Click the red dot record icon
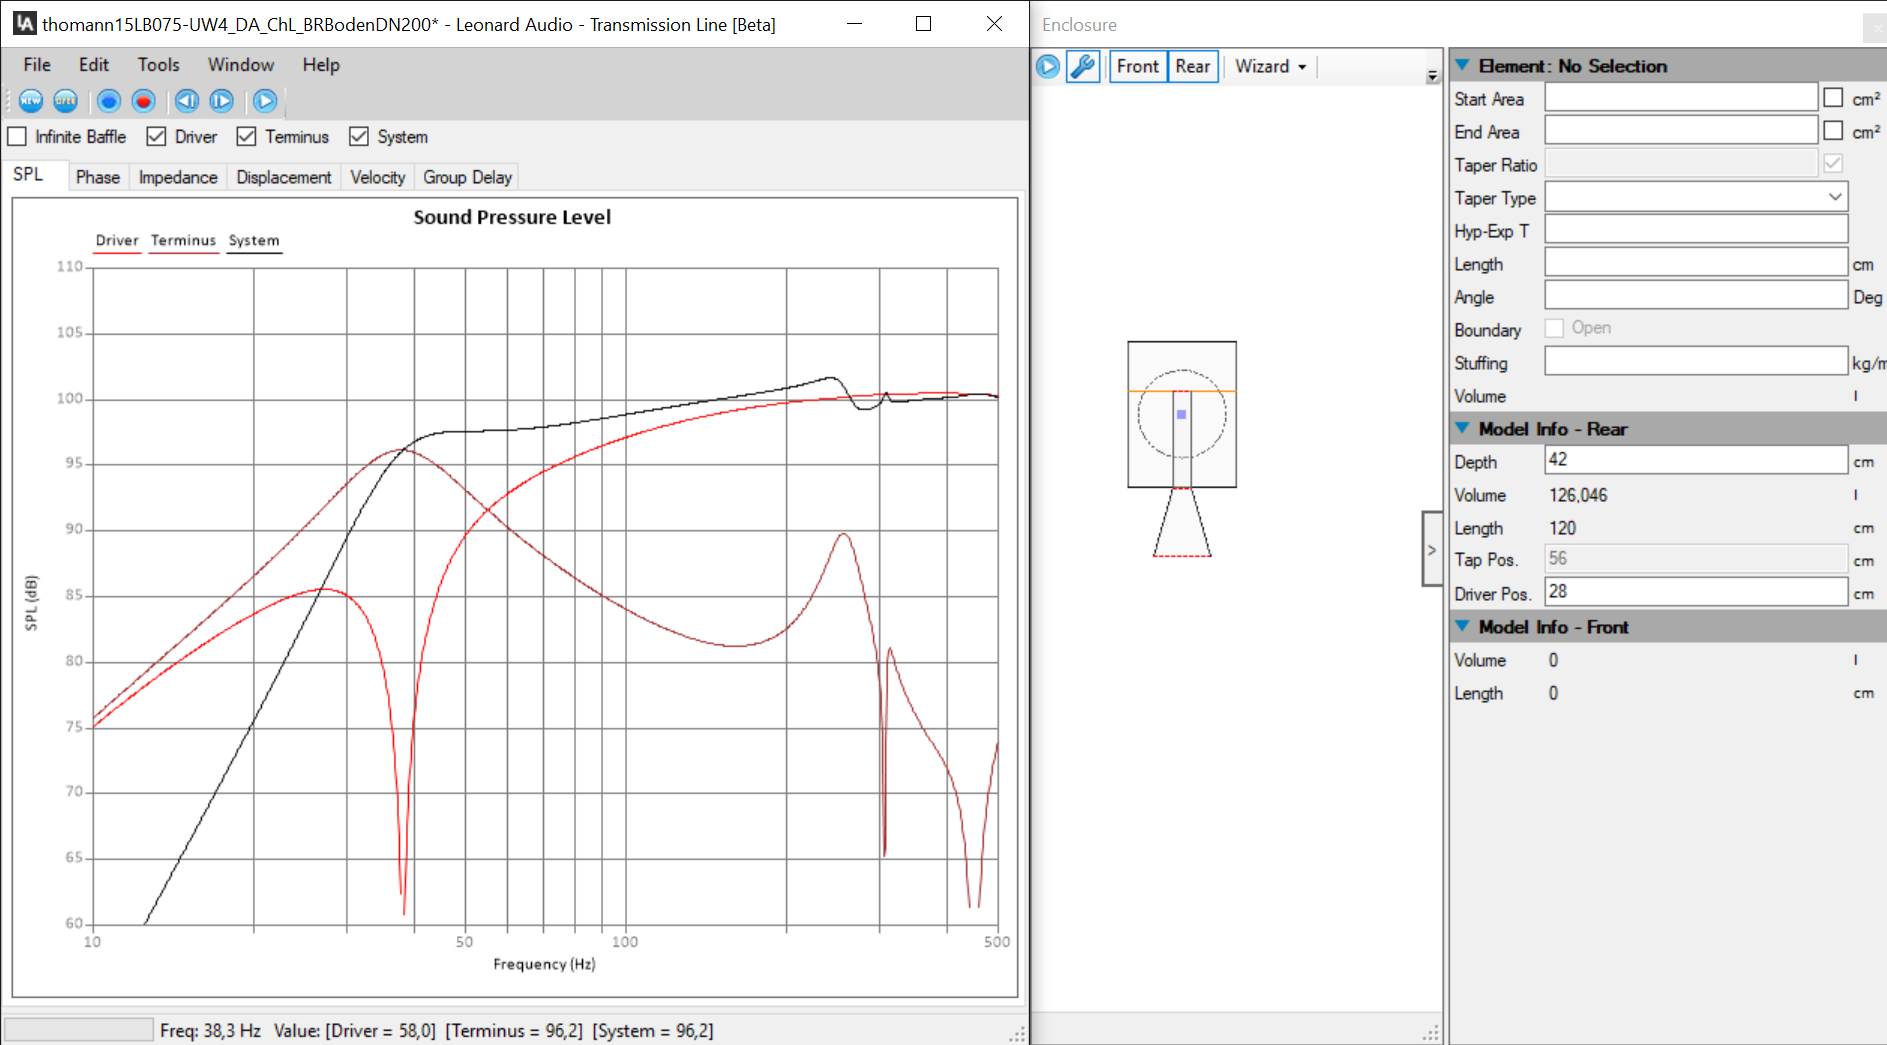Screen dimensions: 1887x1045 click(x=144, y=101)
